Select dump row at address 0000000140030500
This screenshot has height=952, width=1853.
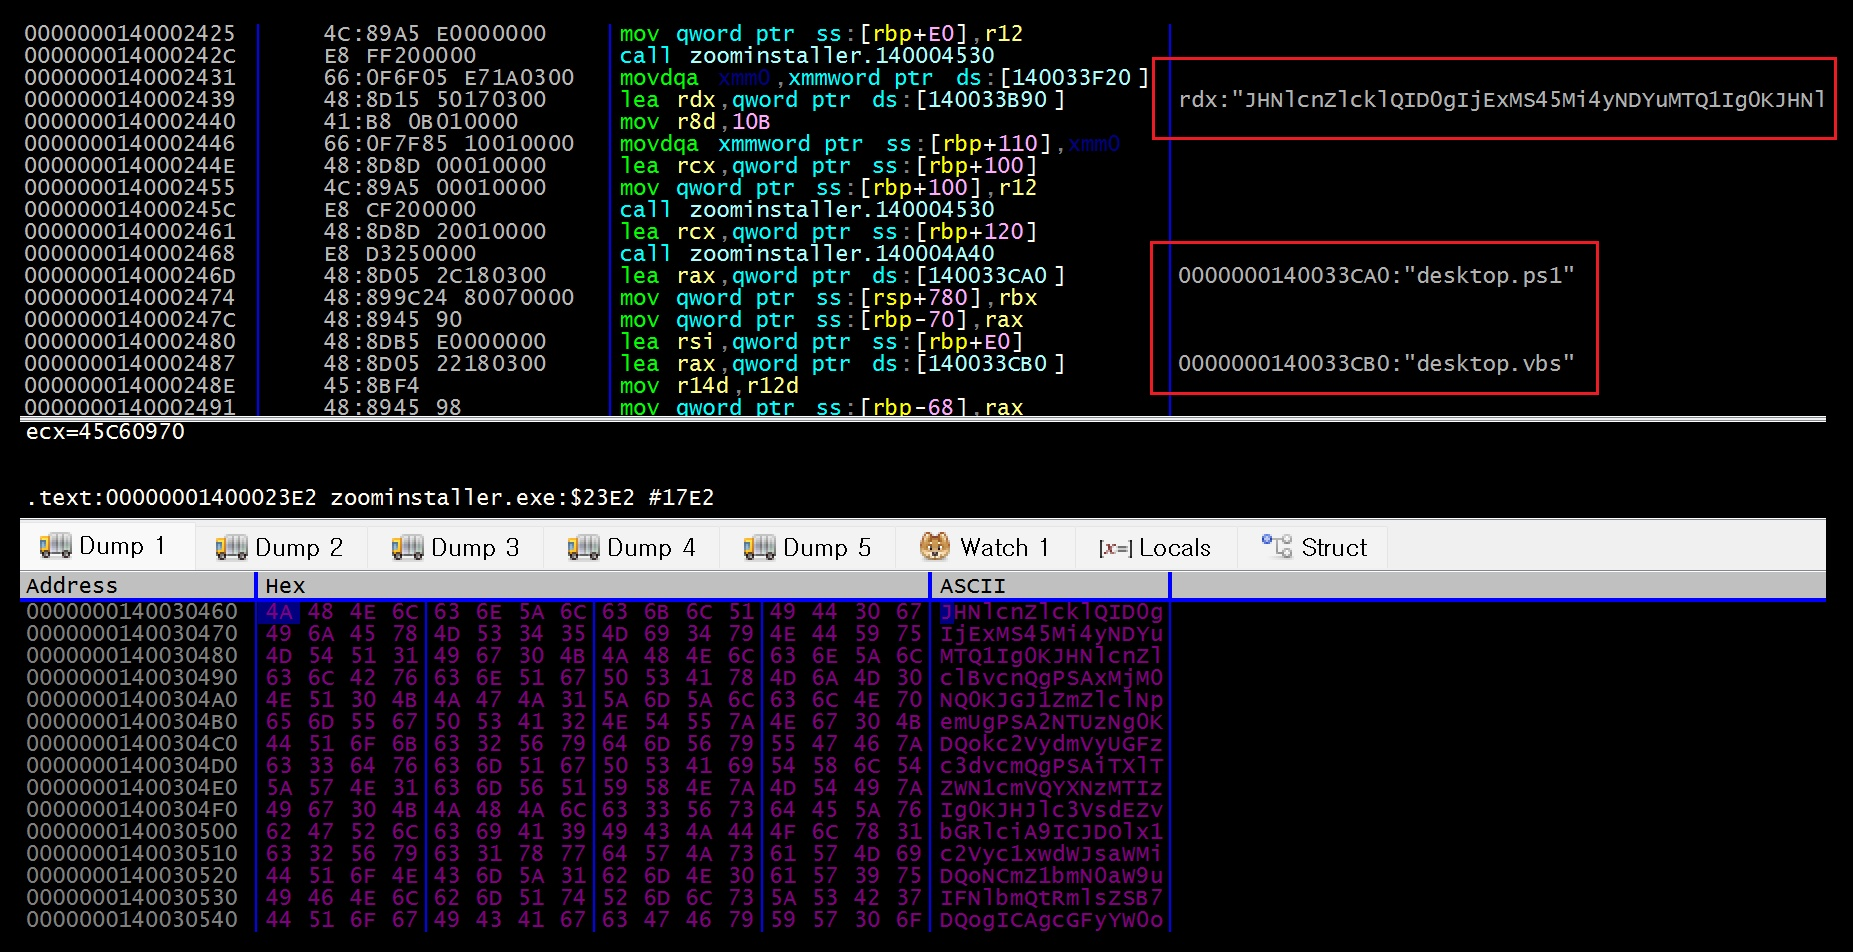coord(594,832)
